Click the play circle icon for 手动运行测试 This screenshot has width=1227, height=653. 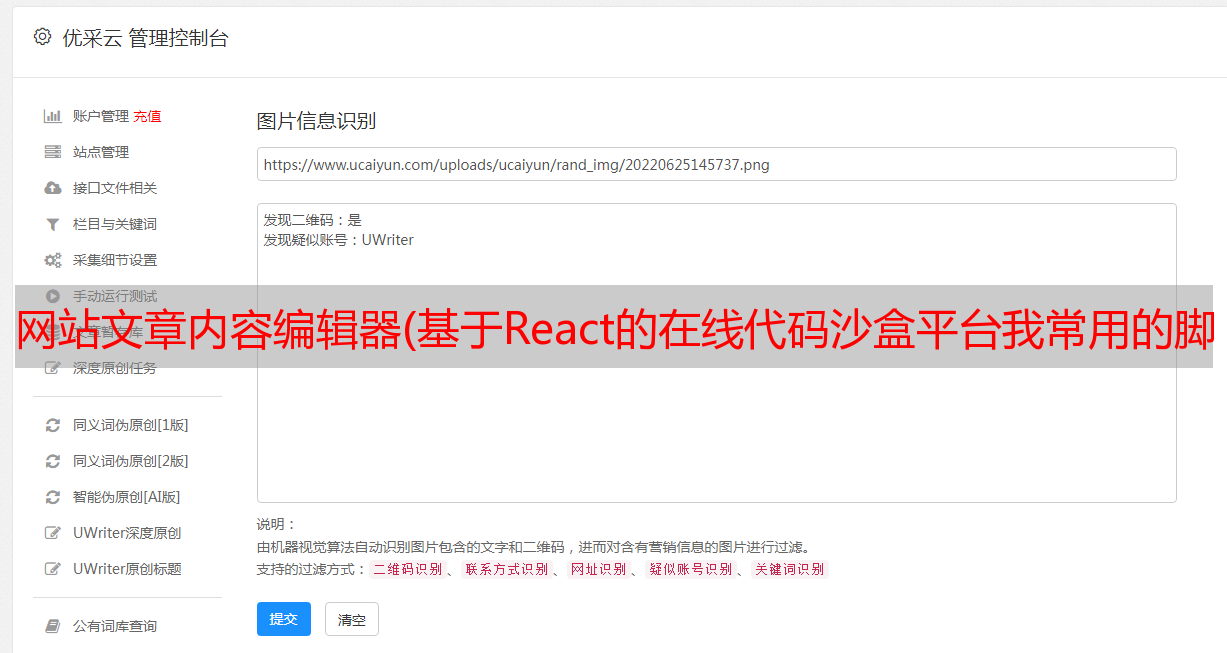point(53,296)
